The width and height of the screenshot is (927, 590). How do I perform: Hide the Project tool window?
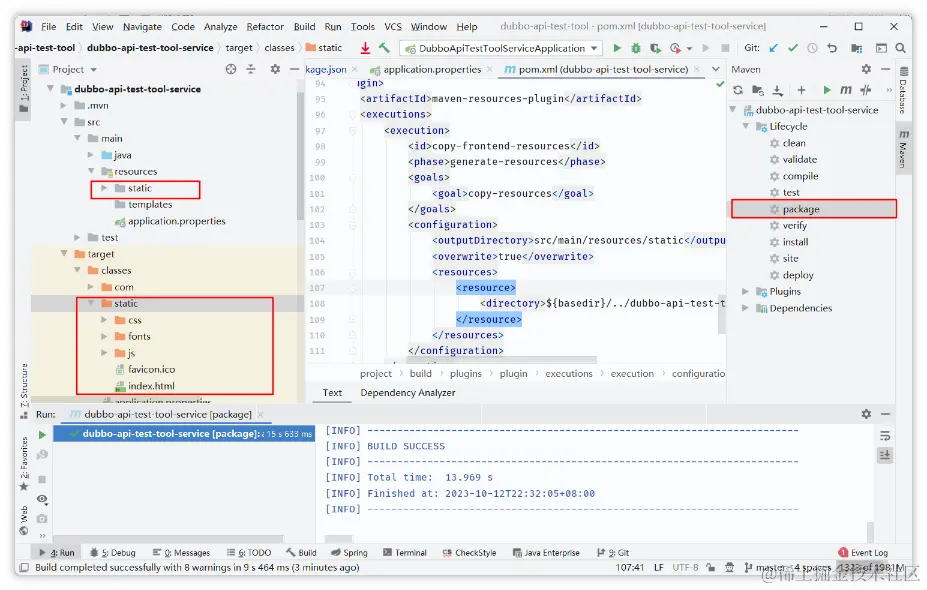pyautogui.click(x=294, y=69)
